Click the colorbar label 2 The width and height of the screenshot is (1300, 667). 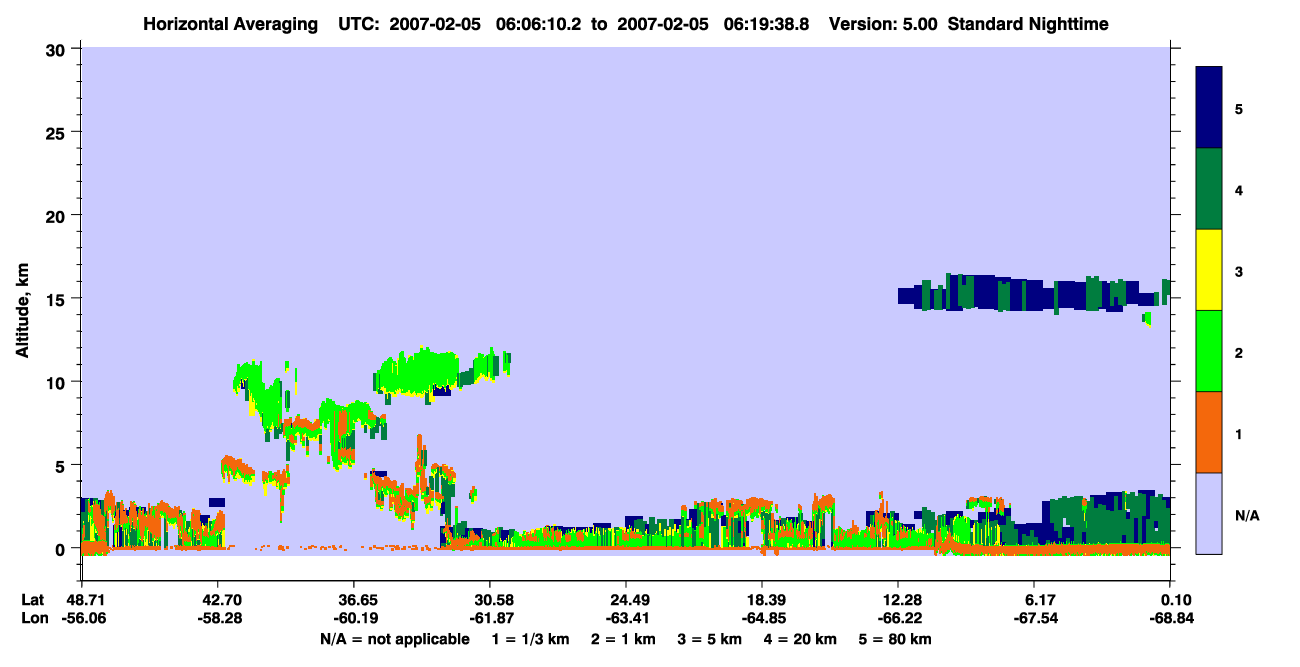1239,351
